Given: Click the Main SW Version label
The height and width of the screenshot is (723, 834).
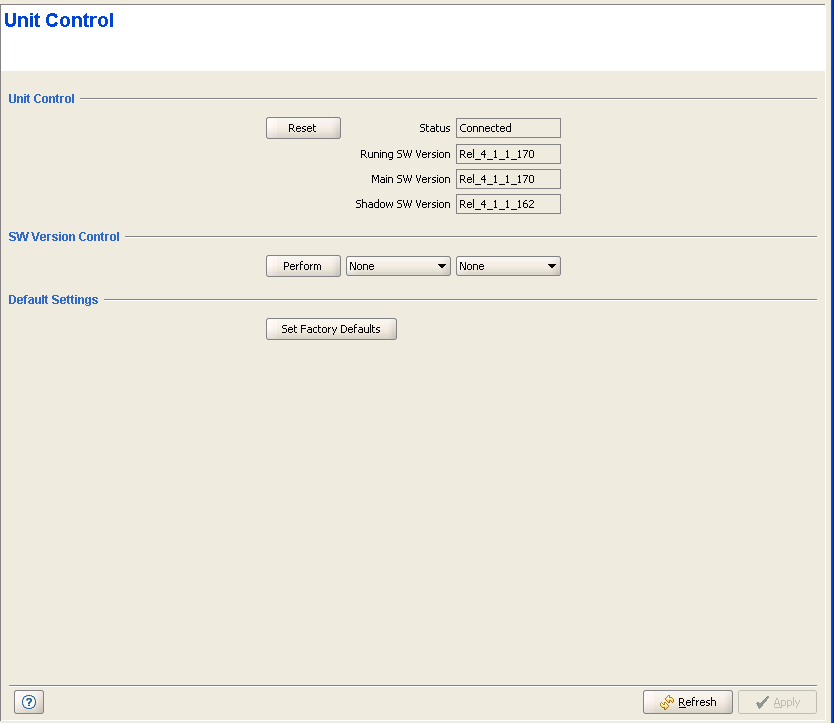Looking at the screenshot, I should pos(410,179).
